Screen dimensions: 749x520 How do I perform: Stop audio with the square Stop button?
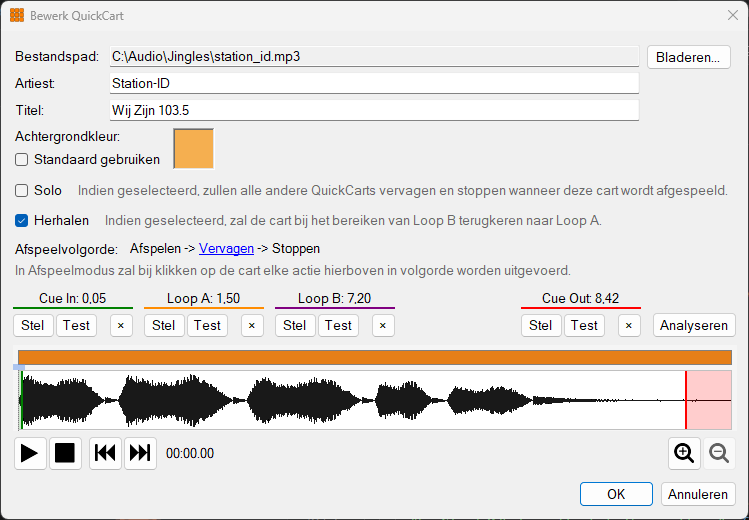(x=65, y=453)
